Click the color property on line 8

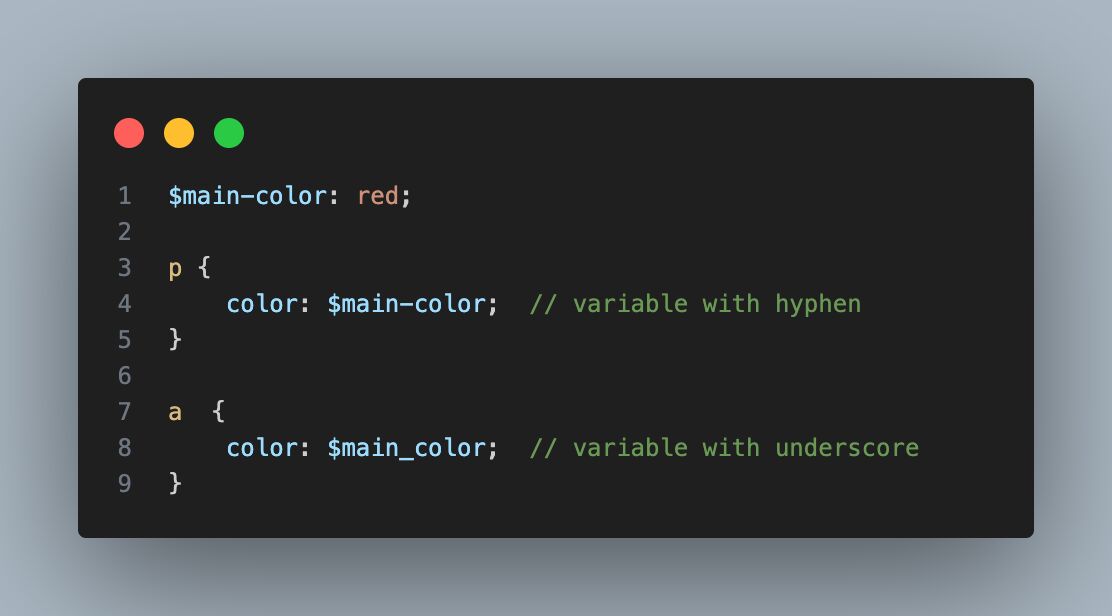coord(262,448)
